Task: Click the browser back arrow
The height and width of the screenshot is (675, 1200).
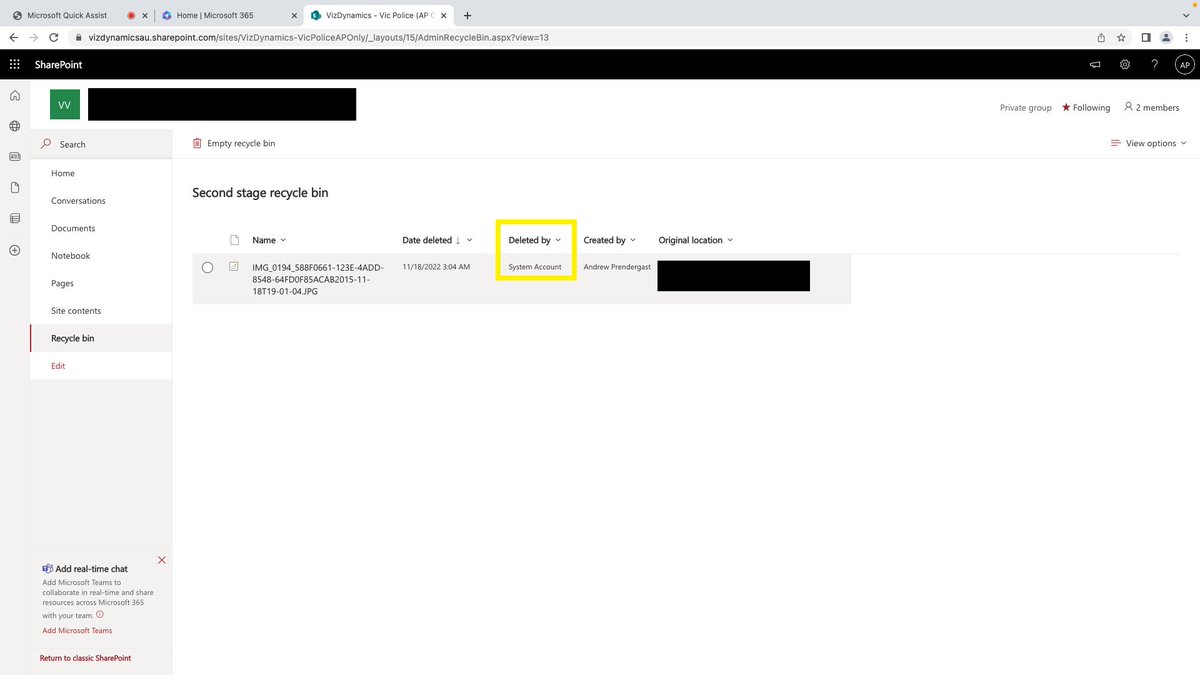Action: tap(14, 37)
